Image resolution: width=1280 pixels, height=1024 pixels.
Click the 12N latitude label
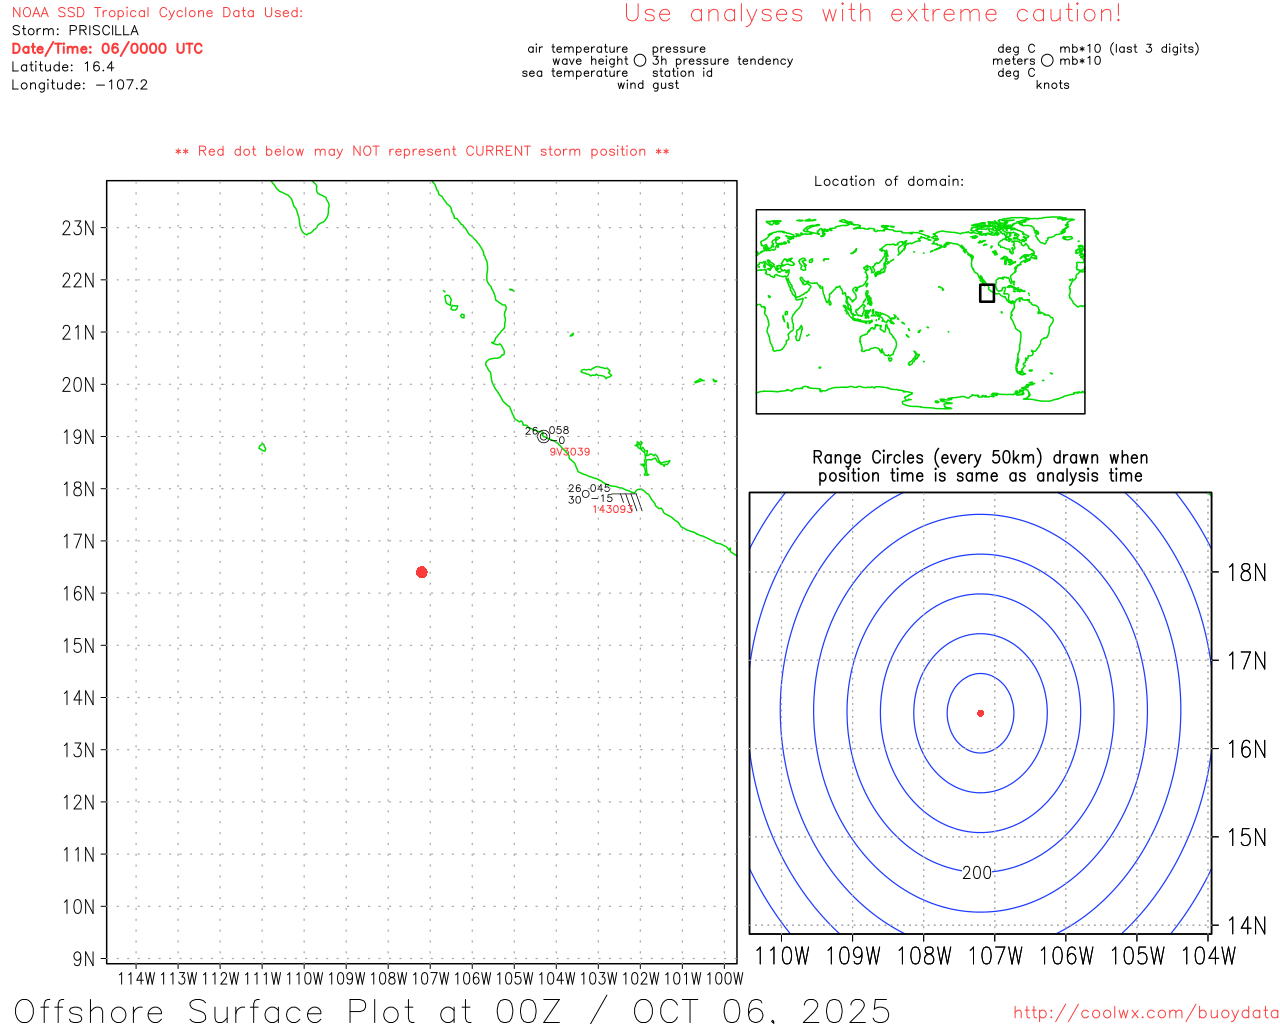click(78, 803)
